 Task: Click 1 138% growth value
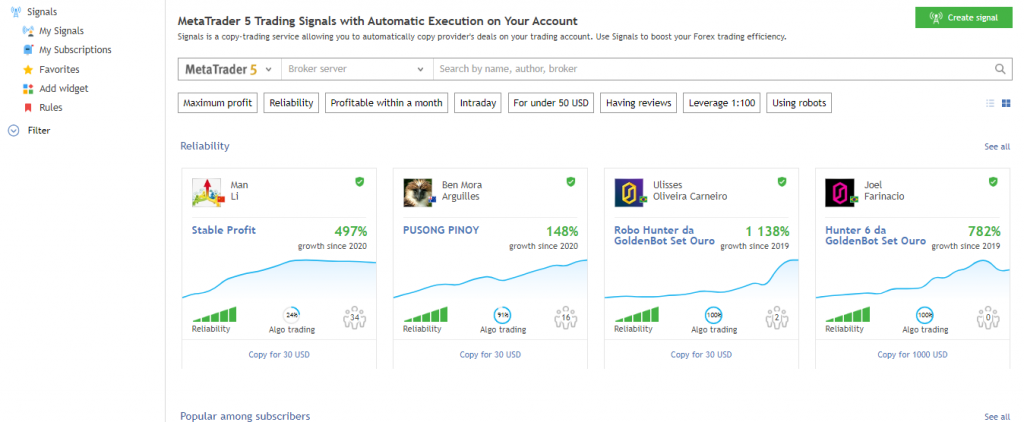pos(767,231)
